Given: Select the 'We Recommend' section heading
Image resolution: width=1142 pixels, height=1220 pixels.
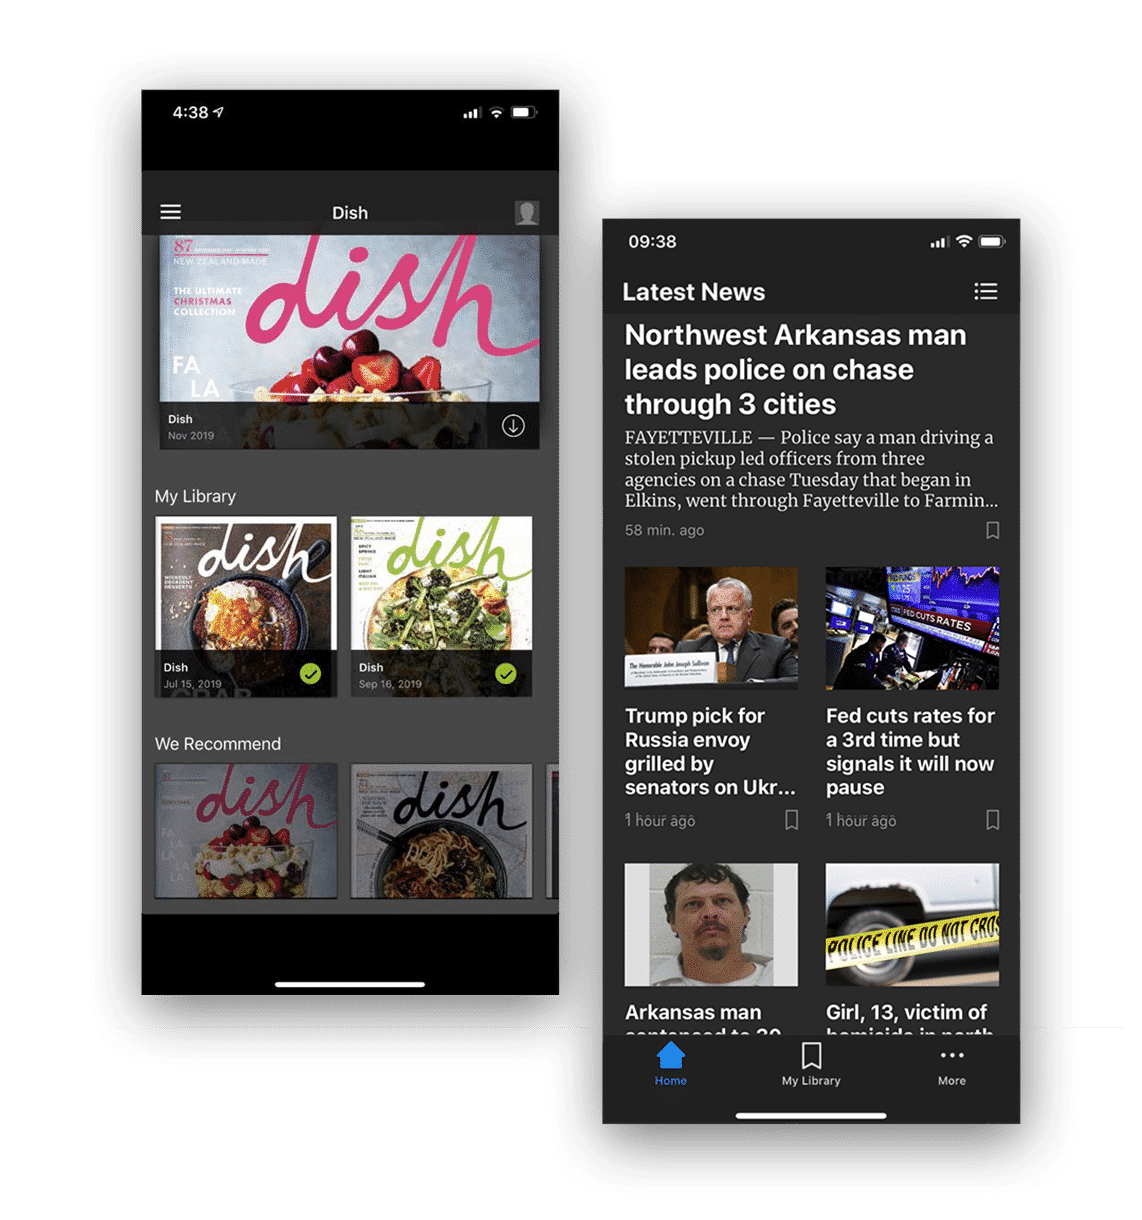Looking at the screenshot, I should tap(218, 744).
